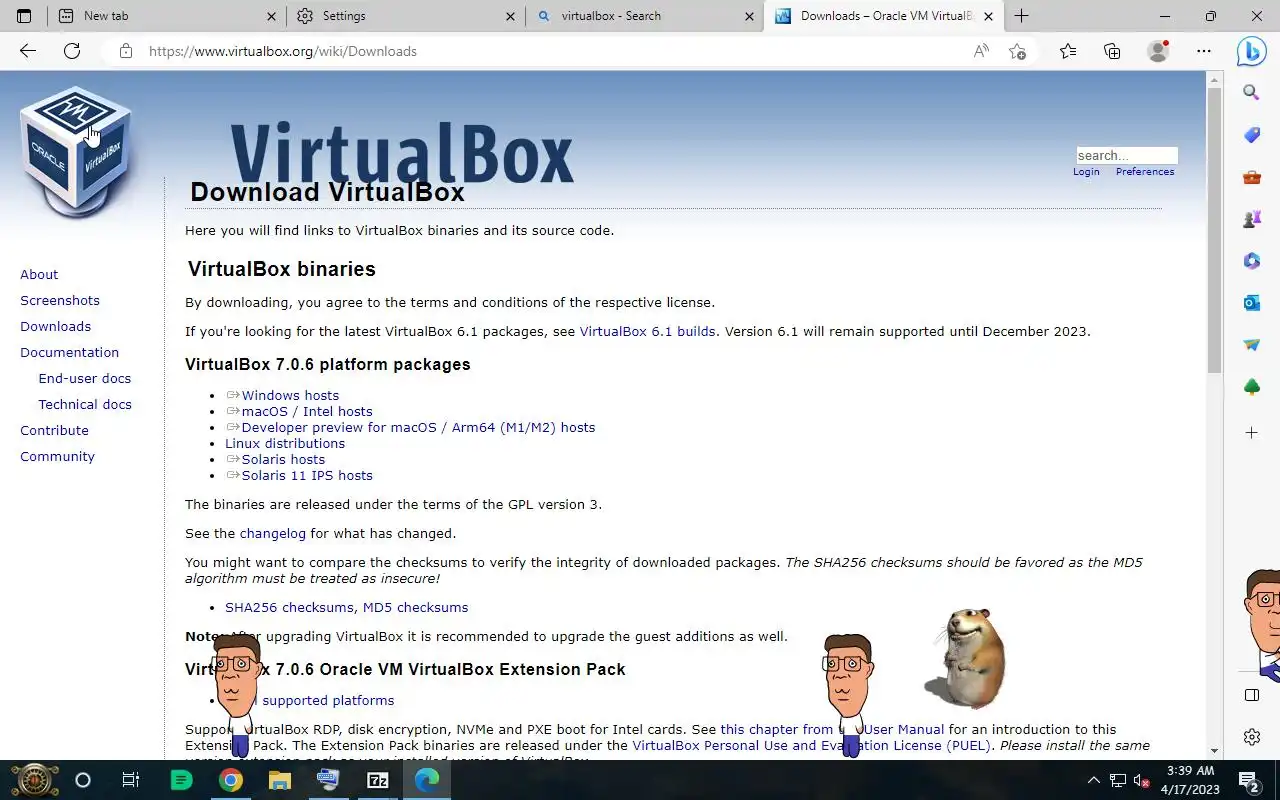
Task: Add this page to favorites
Action: pyautogui.click(x=1017, y=51)
